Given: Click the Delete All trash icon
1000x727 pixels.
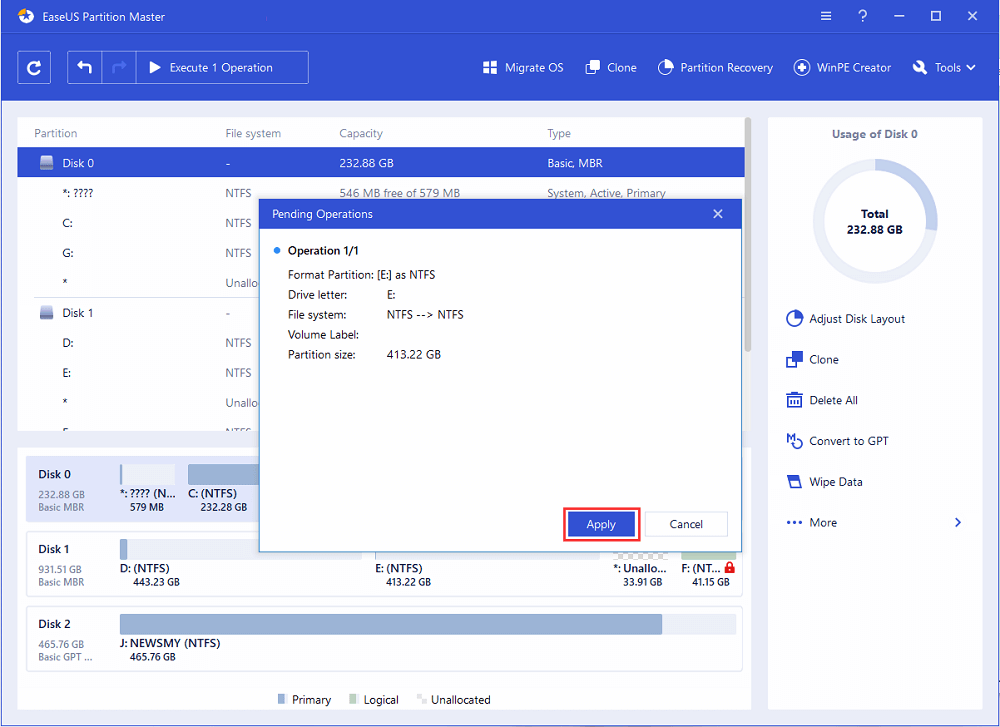Looking at the screenshot, I should (794, 400).
